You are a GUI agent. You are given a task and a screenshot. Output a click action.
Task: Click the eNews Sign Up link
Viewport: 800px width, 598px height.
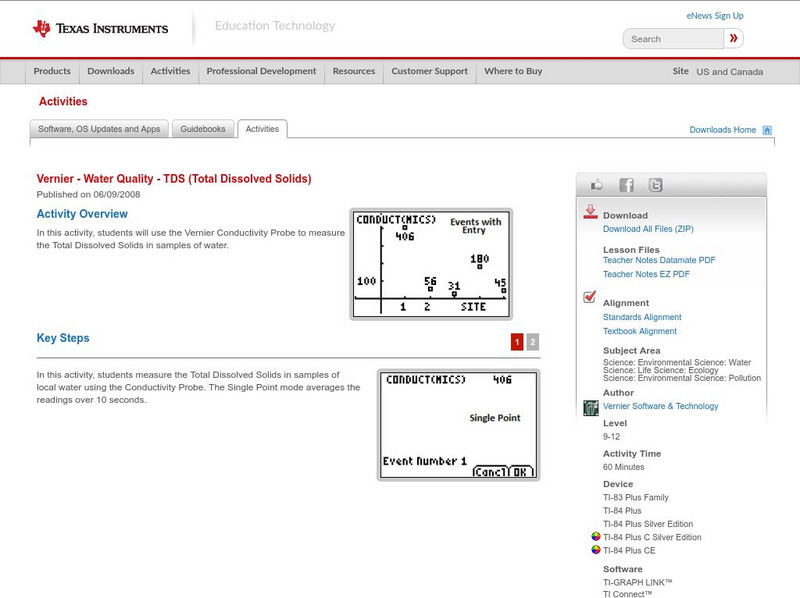pyautogui.click(x=714, y=15)
